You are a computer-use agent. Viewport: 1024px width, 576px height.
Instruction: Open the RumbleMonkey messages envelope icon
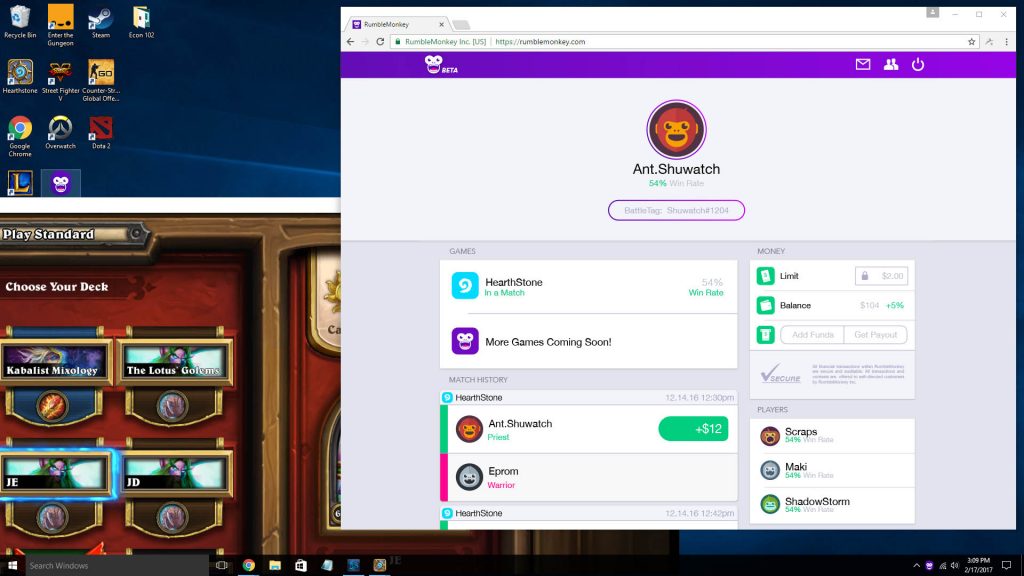(x=863, y=64)
